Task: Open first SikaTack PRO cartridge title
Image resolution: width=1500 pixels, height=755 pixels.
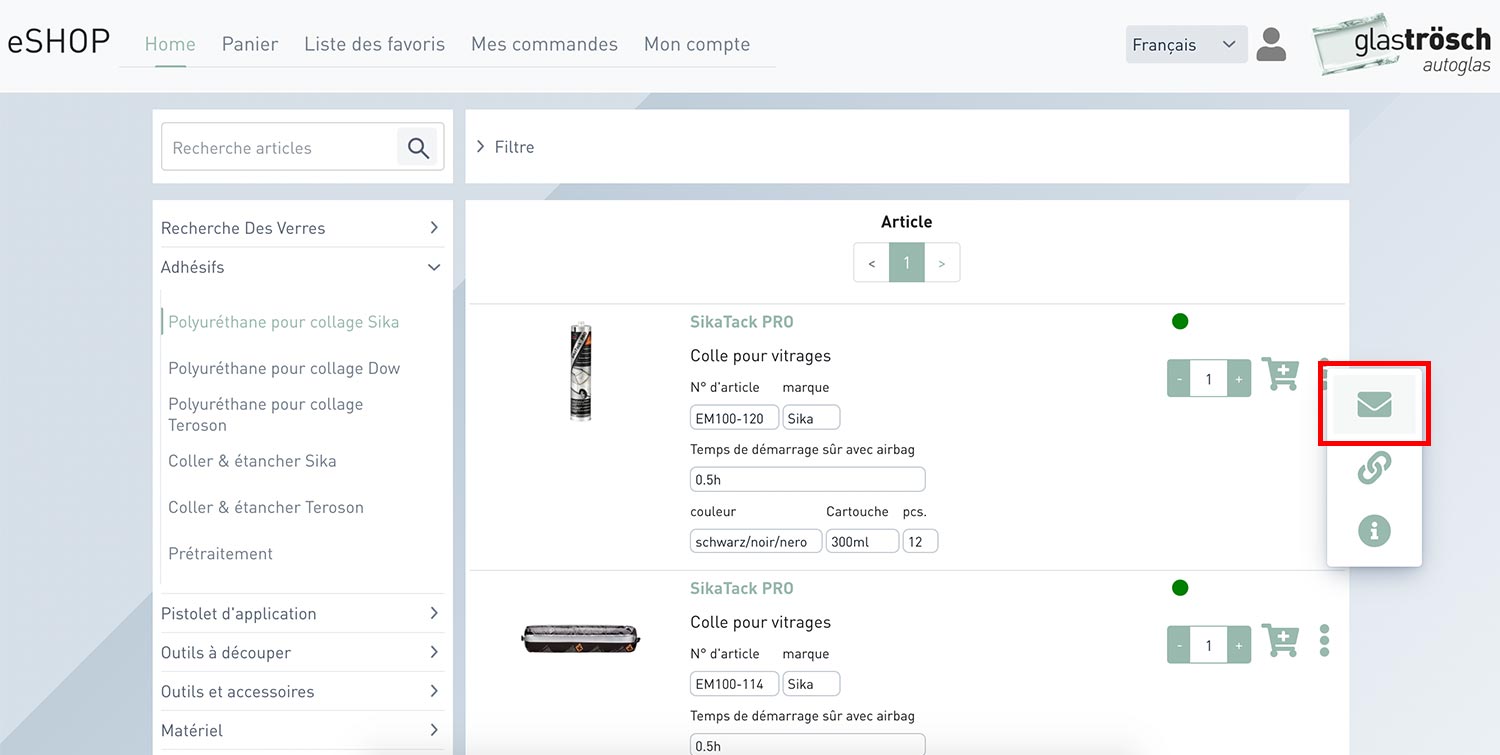Action: (x=742, y=322)
